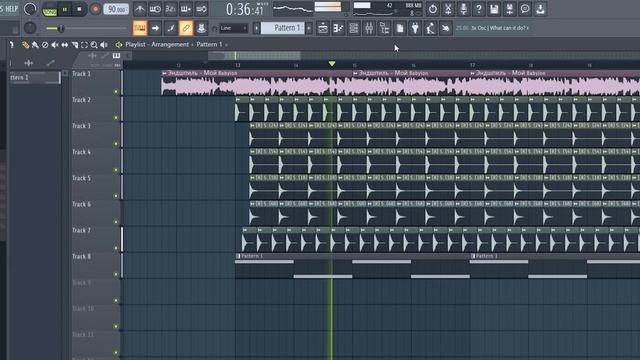Save project with floppy disk icon
This screenshot has height=360, width=640.
[x=494, y=9]
